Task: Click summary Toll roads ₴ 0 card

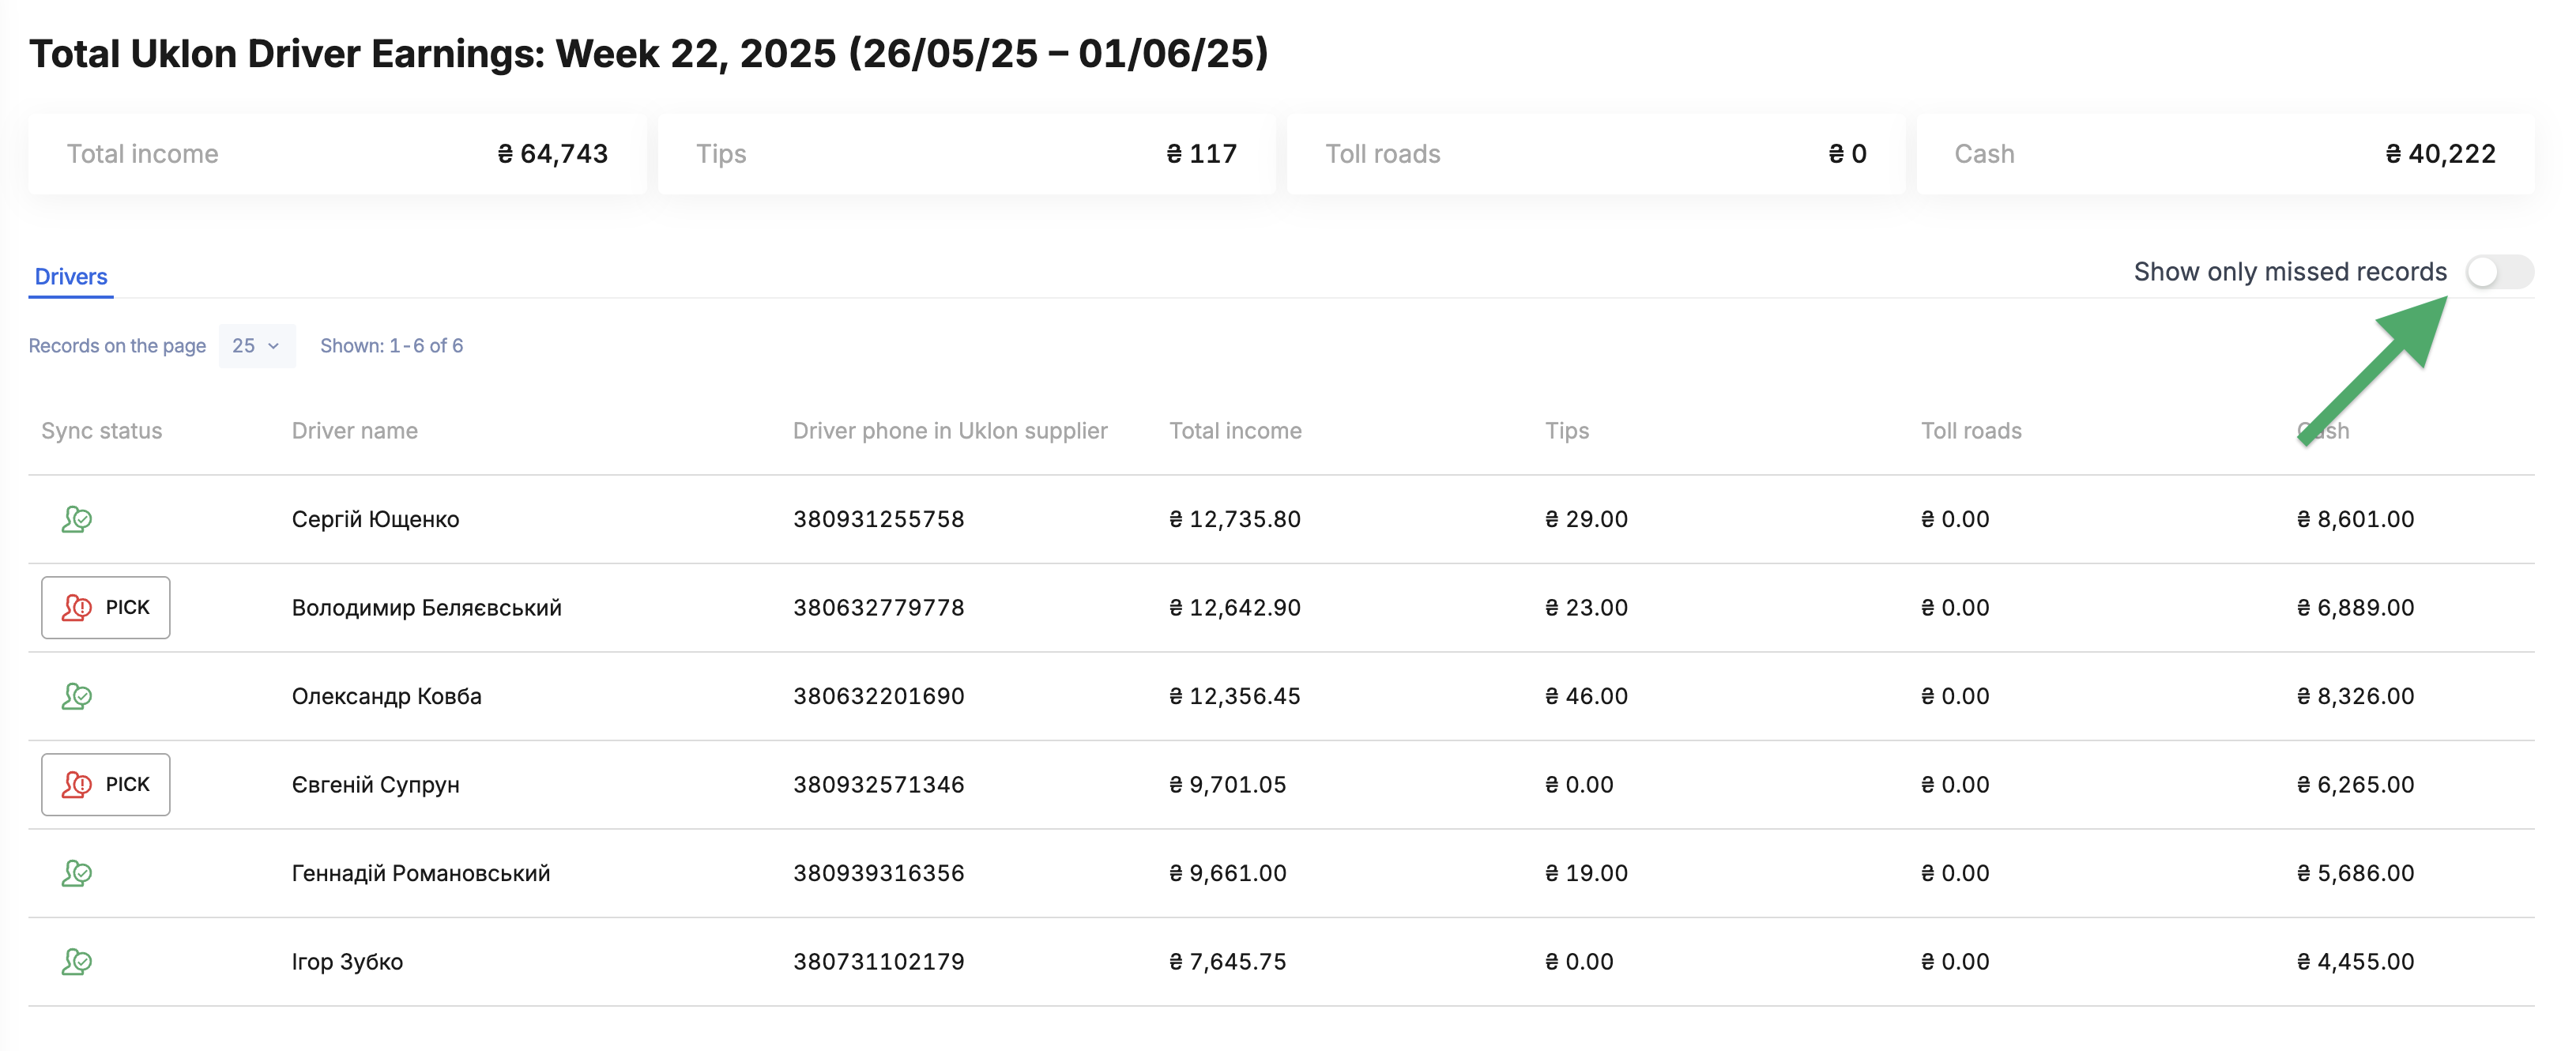Action: pyautogui.click(x=1596, y=154)
